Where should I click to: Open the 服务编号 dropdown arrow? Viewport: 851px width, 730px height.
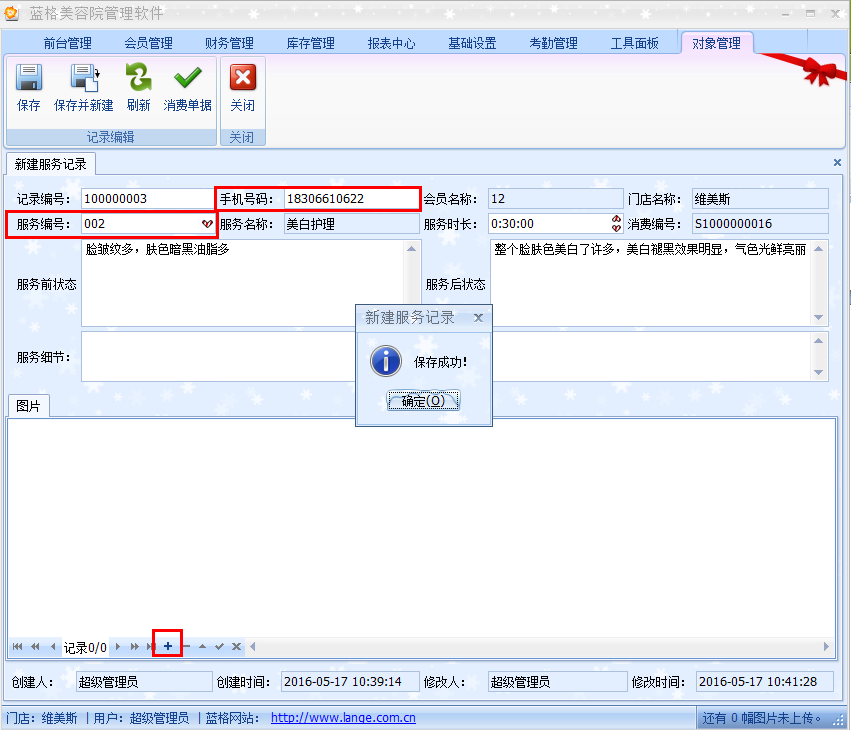(207, 224)
